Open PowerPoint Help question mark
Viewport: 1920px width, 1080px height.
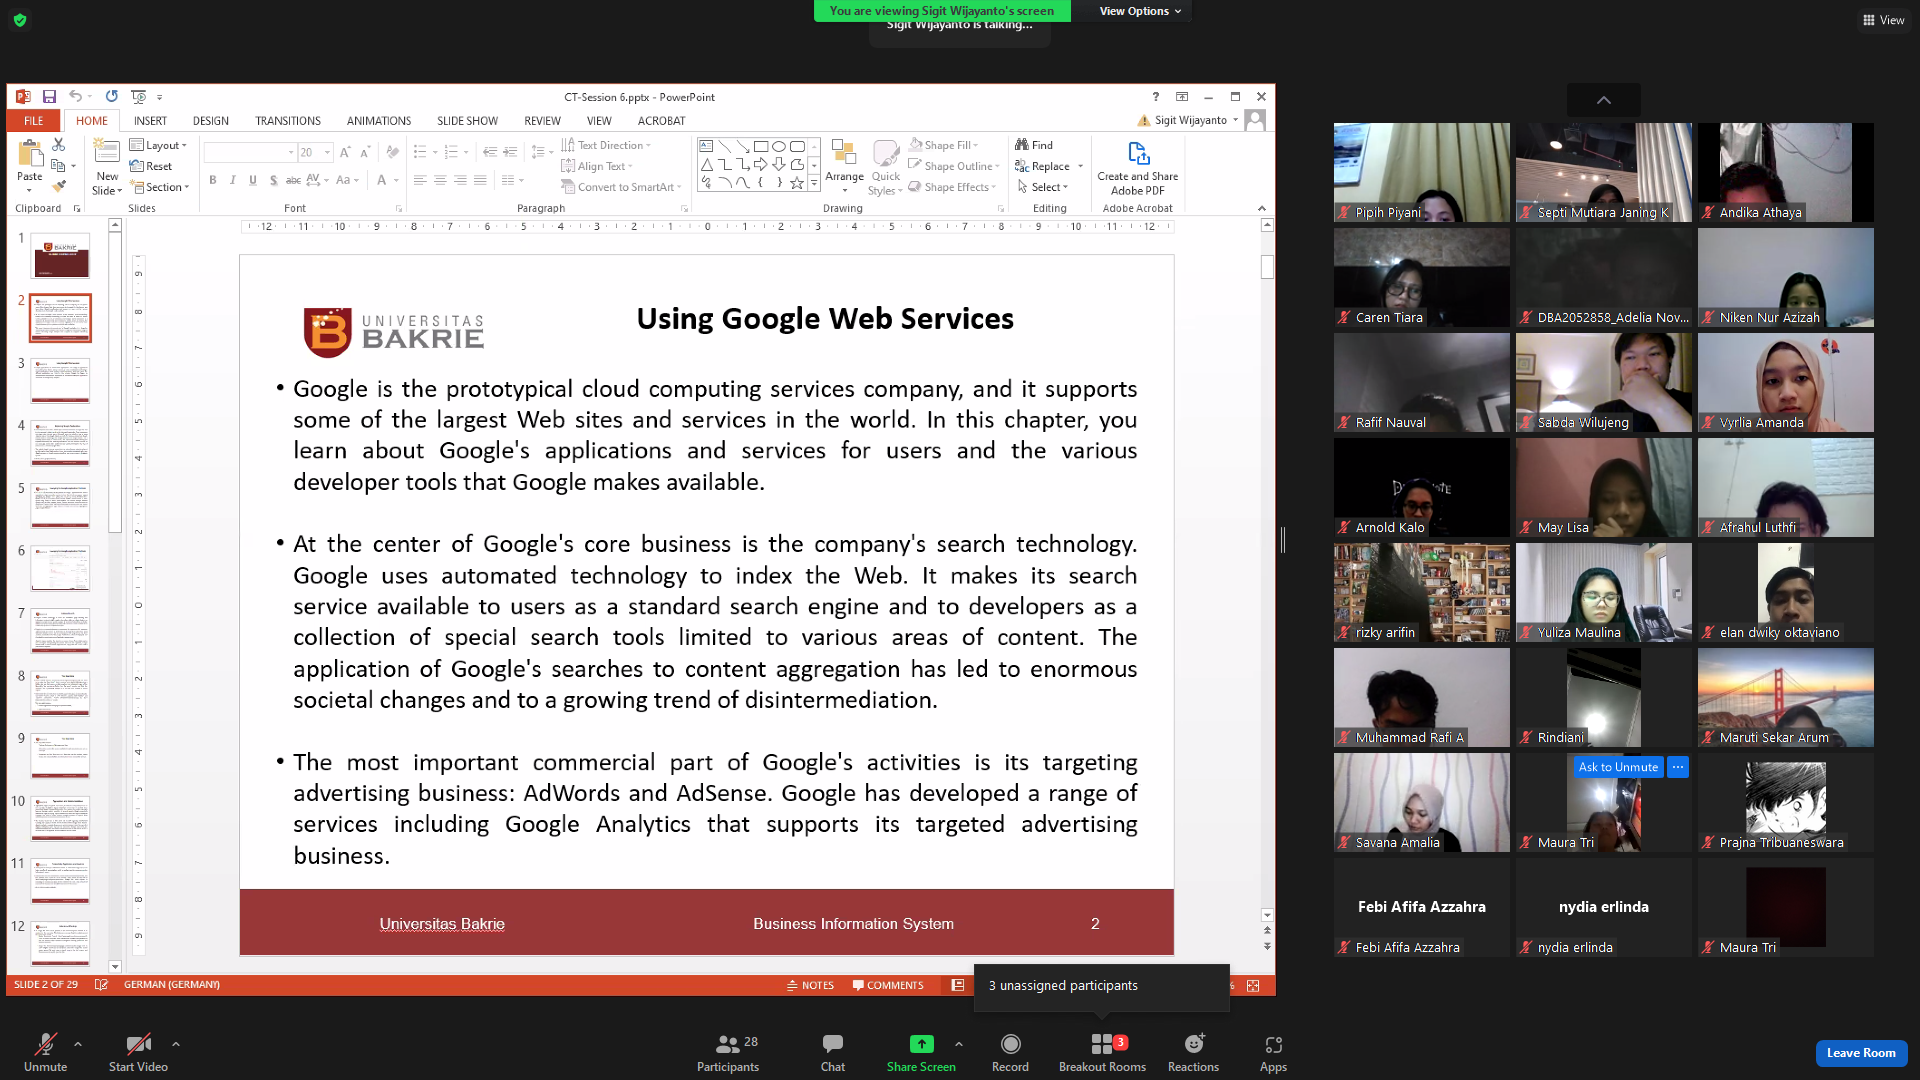click(x=1156, y=97)
